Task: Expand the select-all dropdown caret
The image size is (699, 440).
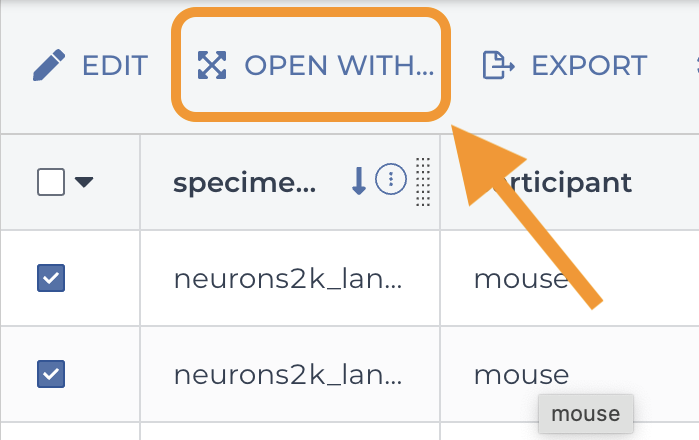Action: (84, 182)
